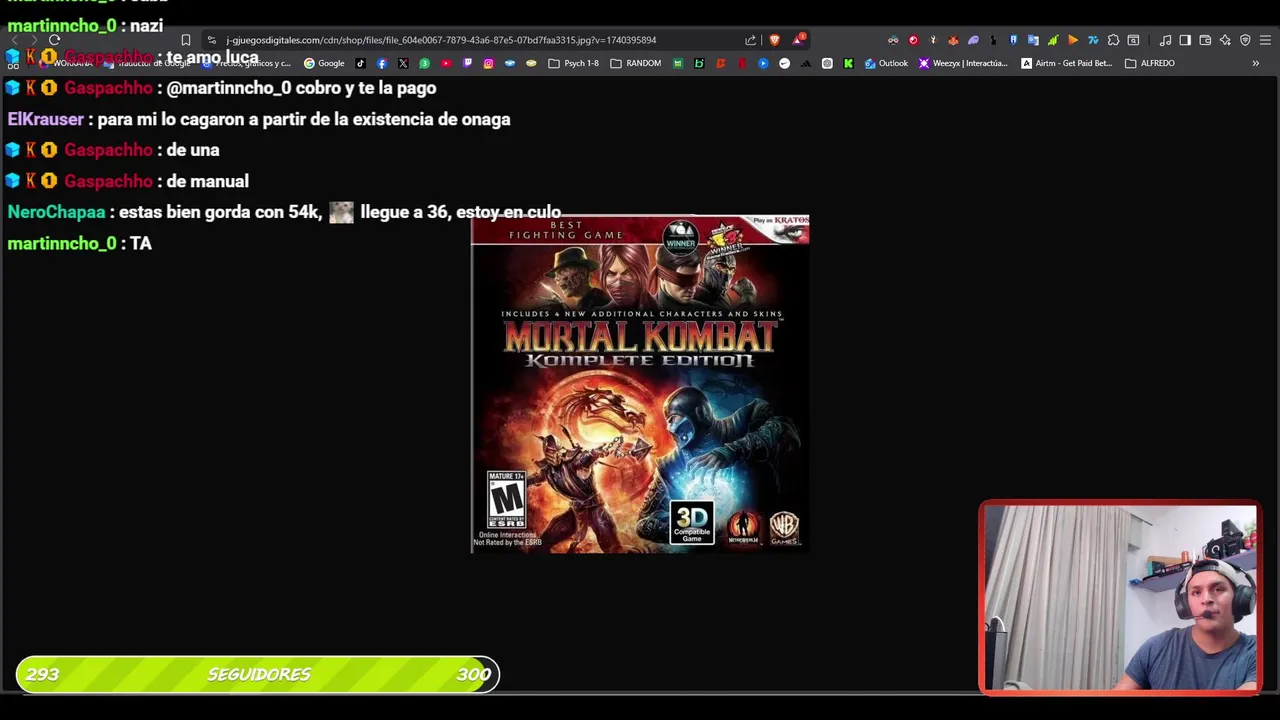This screenshot has height=720, width=1280.
Task: Open the music note playlist icon
Action: coord(1165,40)
